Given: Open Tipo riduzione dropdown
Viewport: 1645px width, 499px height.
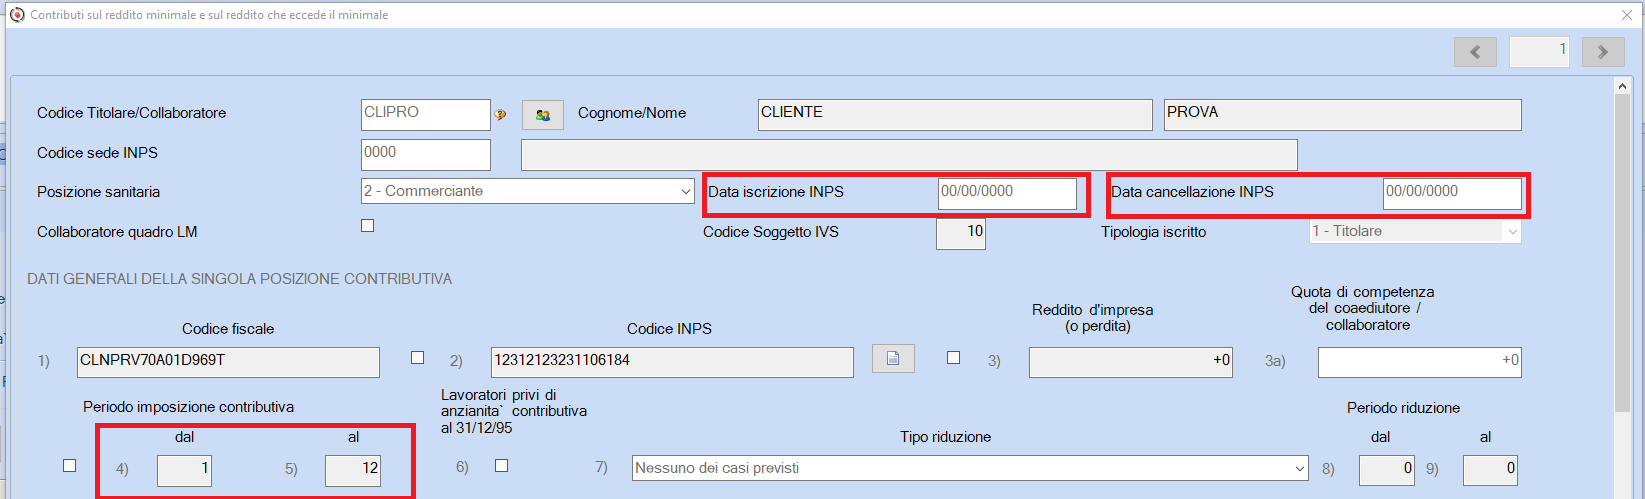Looking at the screenshot, I should tap(970, 468).
